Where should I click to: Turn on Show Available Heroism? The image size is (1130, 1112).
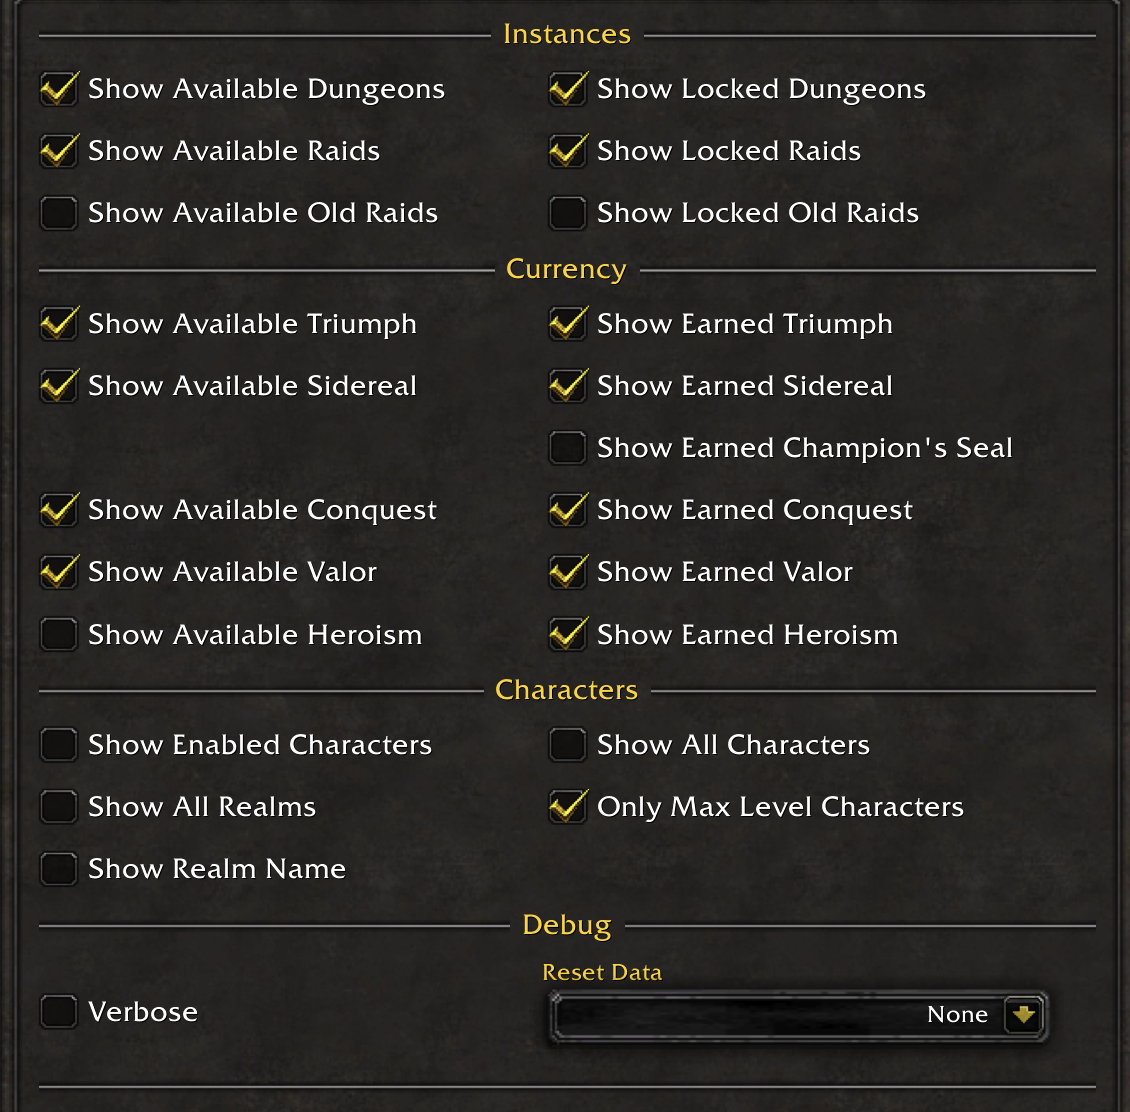pos(59,634)
